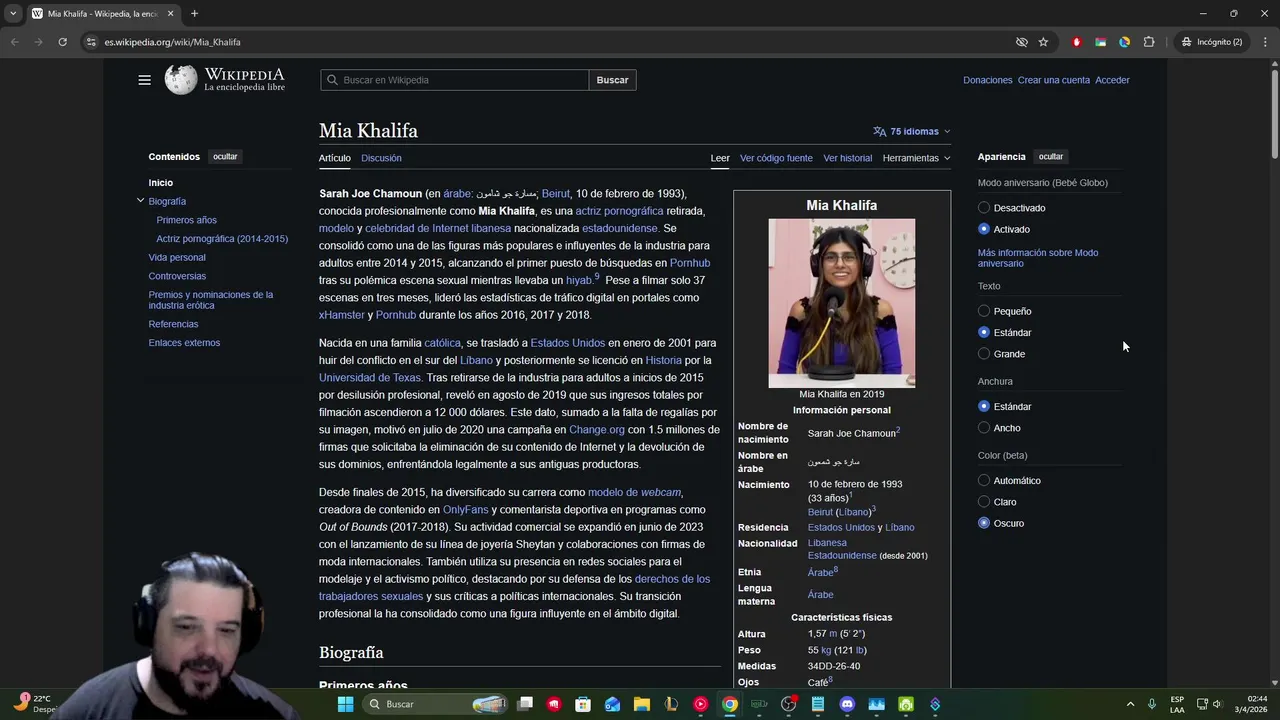Click the Buscar search button
The width and height of the screenshot is (1280, 720).
[x=612, y=80]
